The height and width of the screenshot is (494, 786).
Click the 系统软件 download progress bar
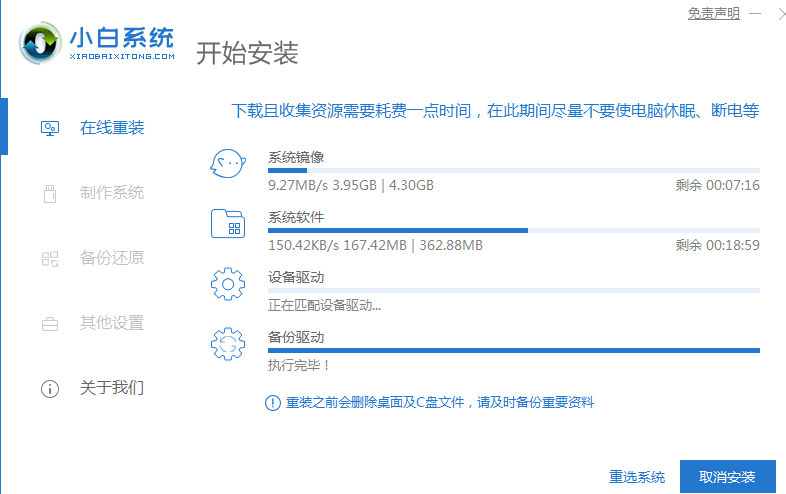pos(513,230)
